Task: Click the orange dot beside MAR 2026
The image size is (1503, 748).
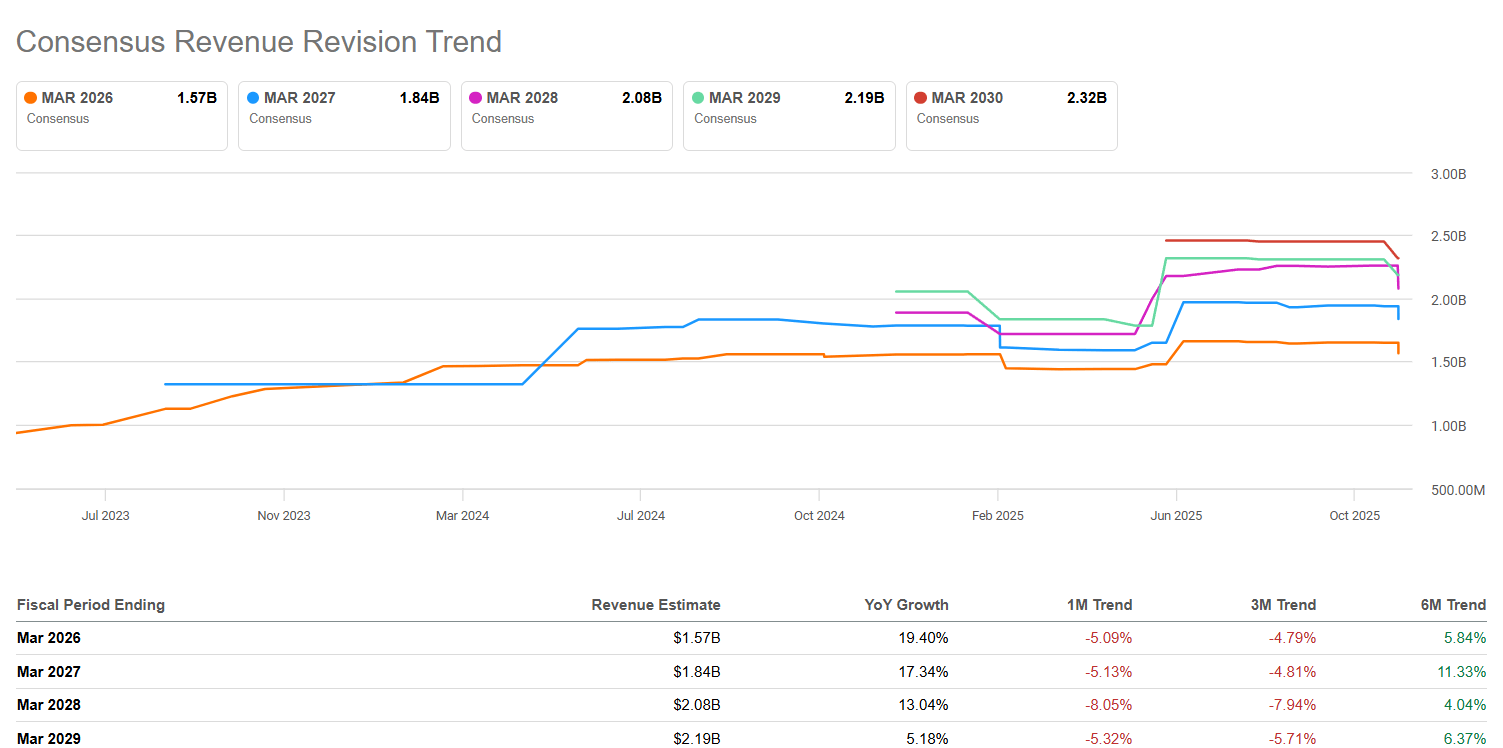Action: click(30, 98)
